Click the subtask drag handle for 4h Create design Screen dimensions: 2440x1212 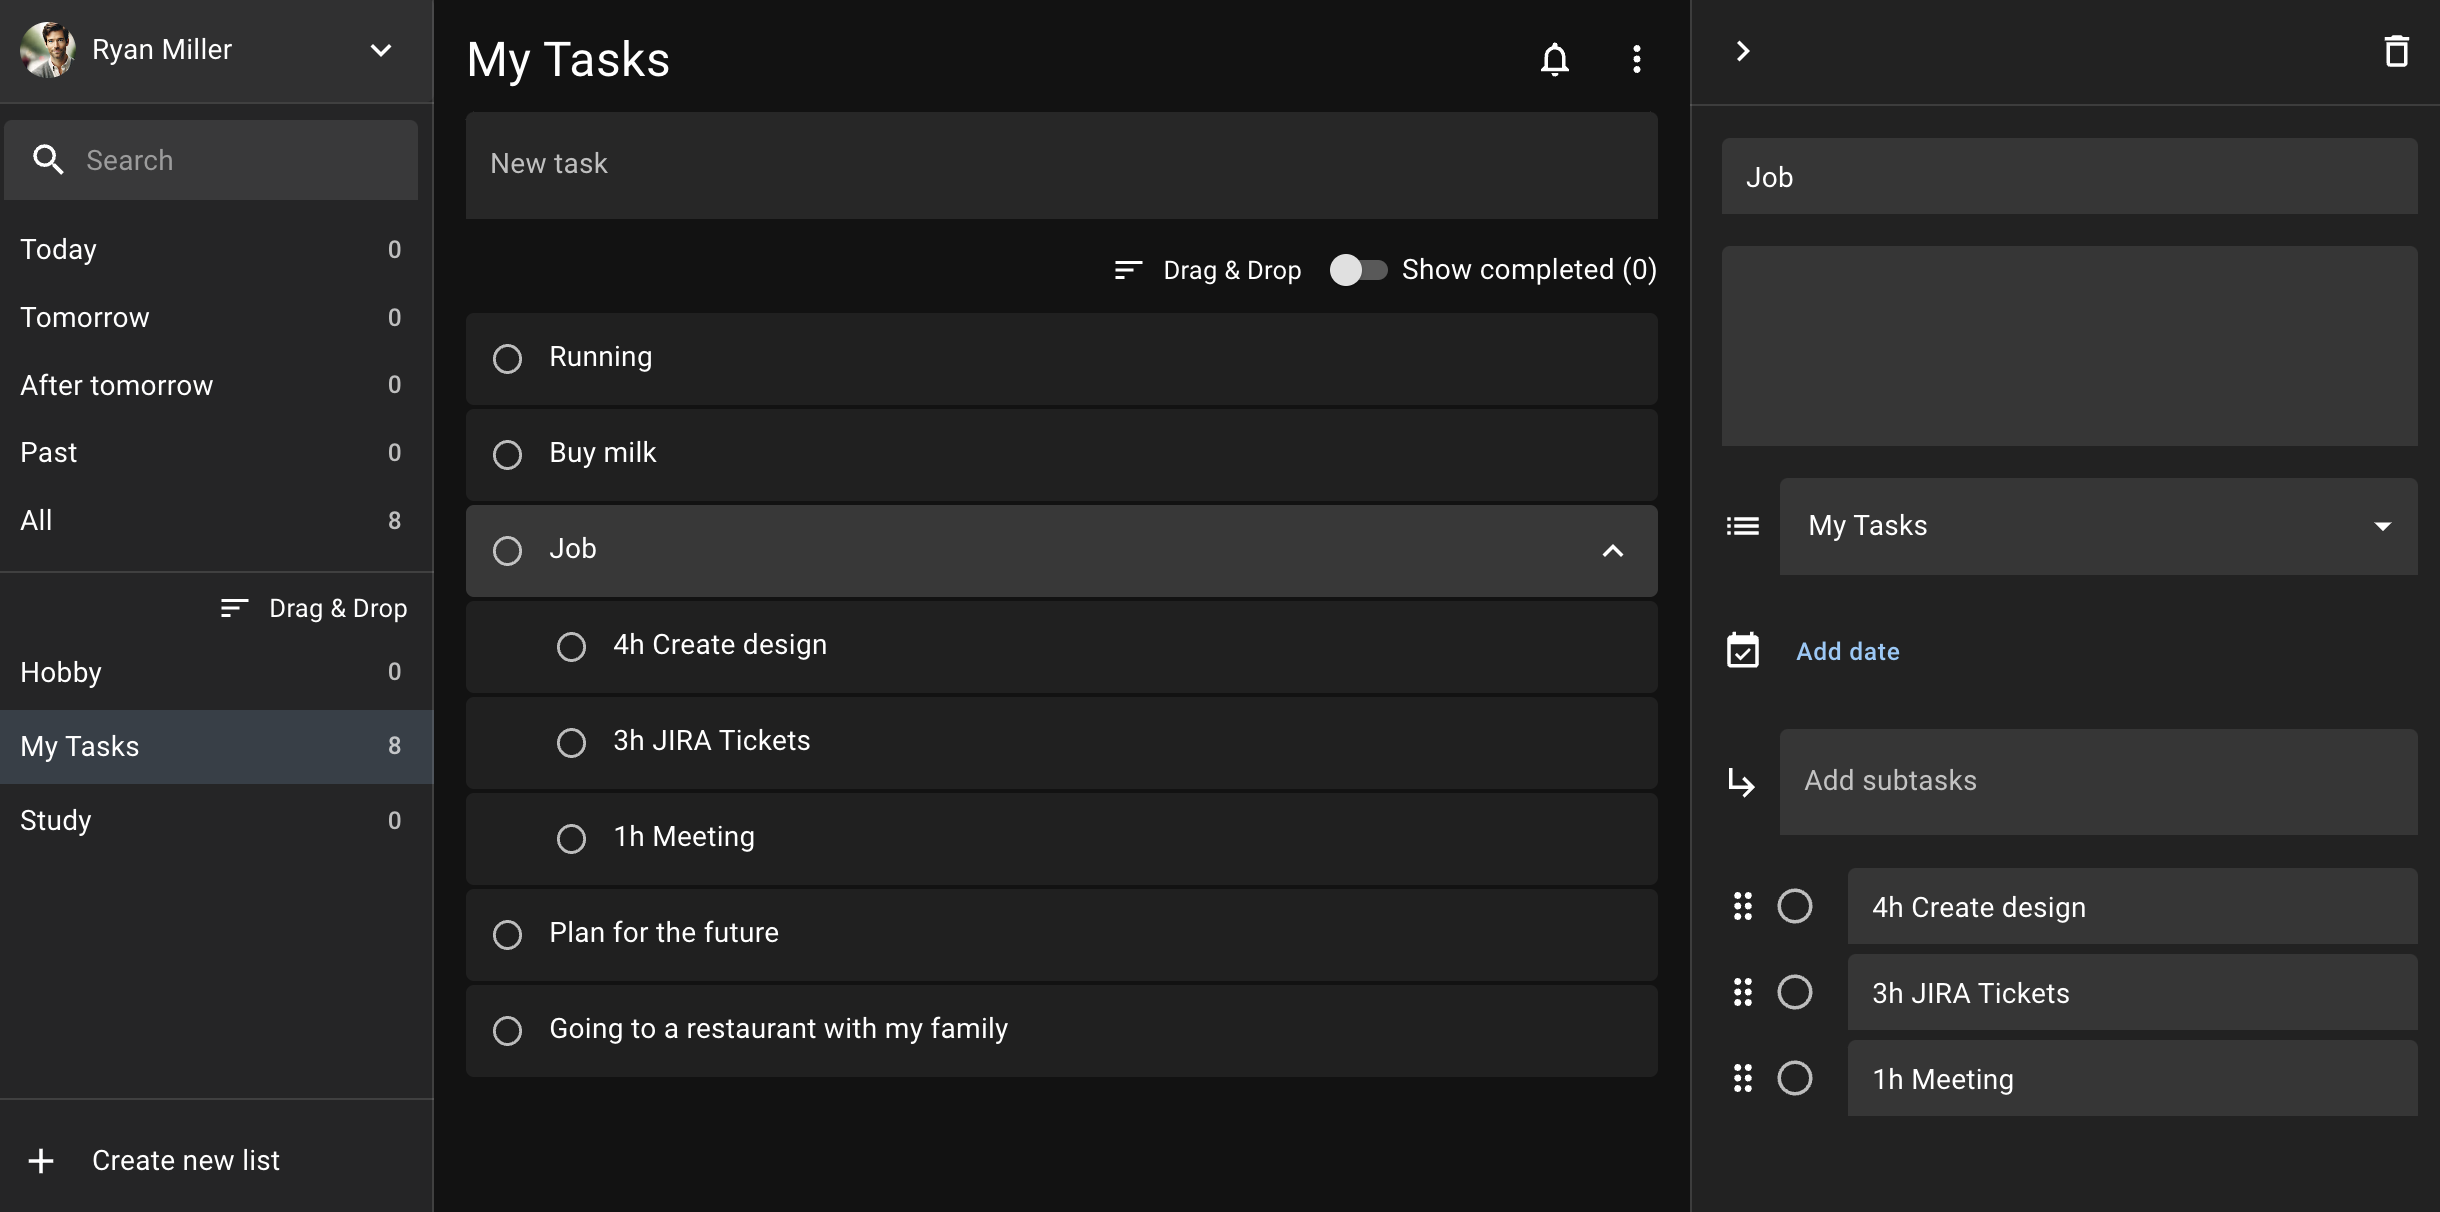(1741, 907)
